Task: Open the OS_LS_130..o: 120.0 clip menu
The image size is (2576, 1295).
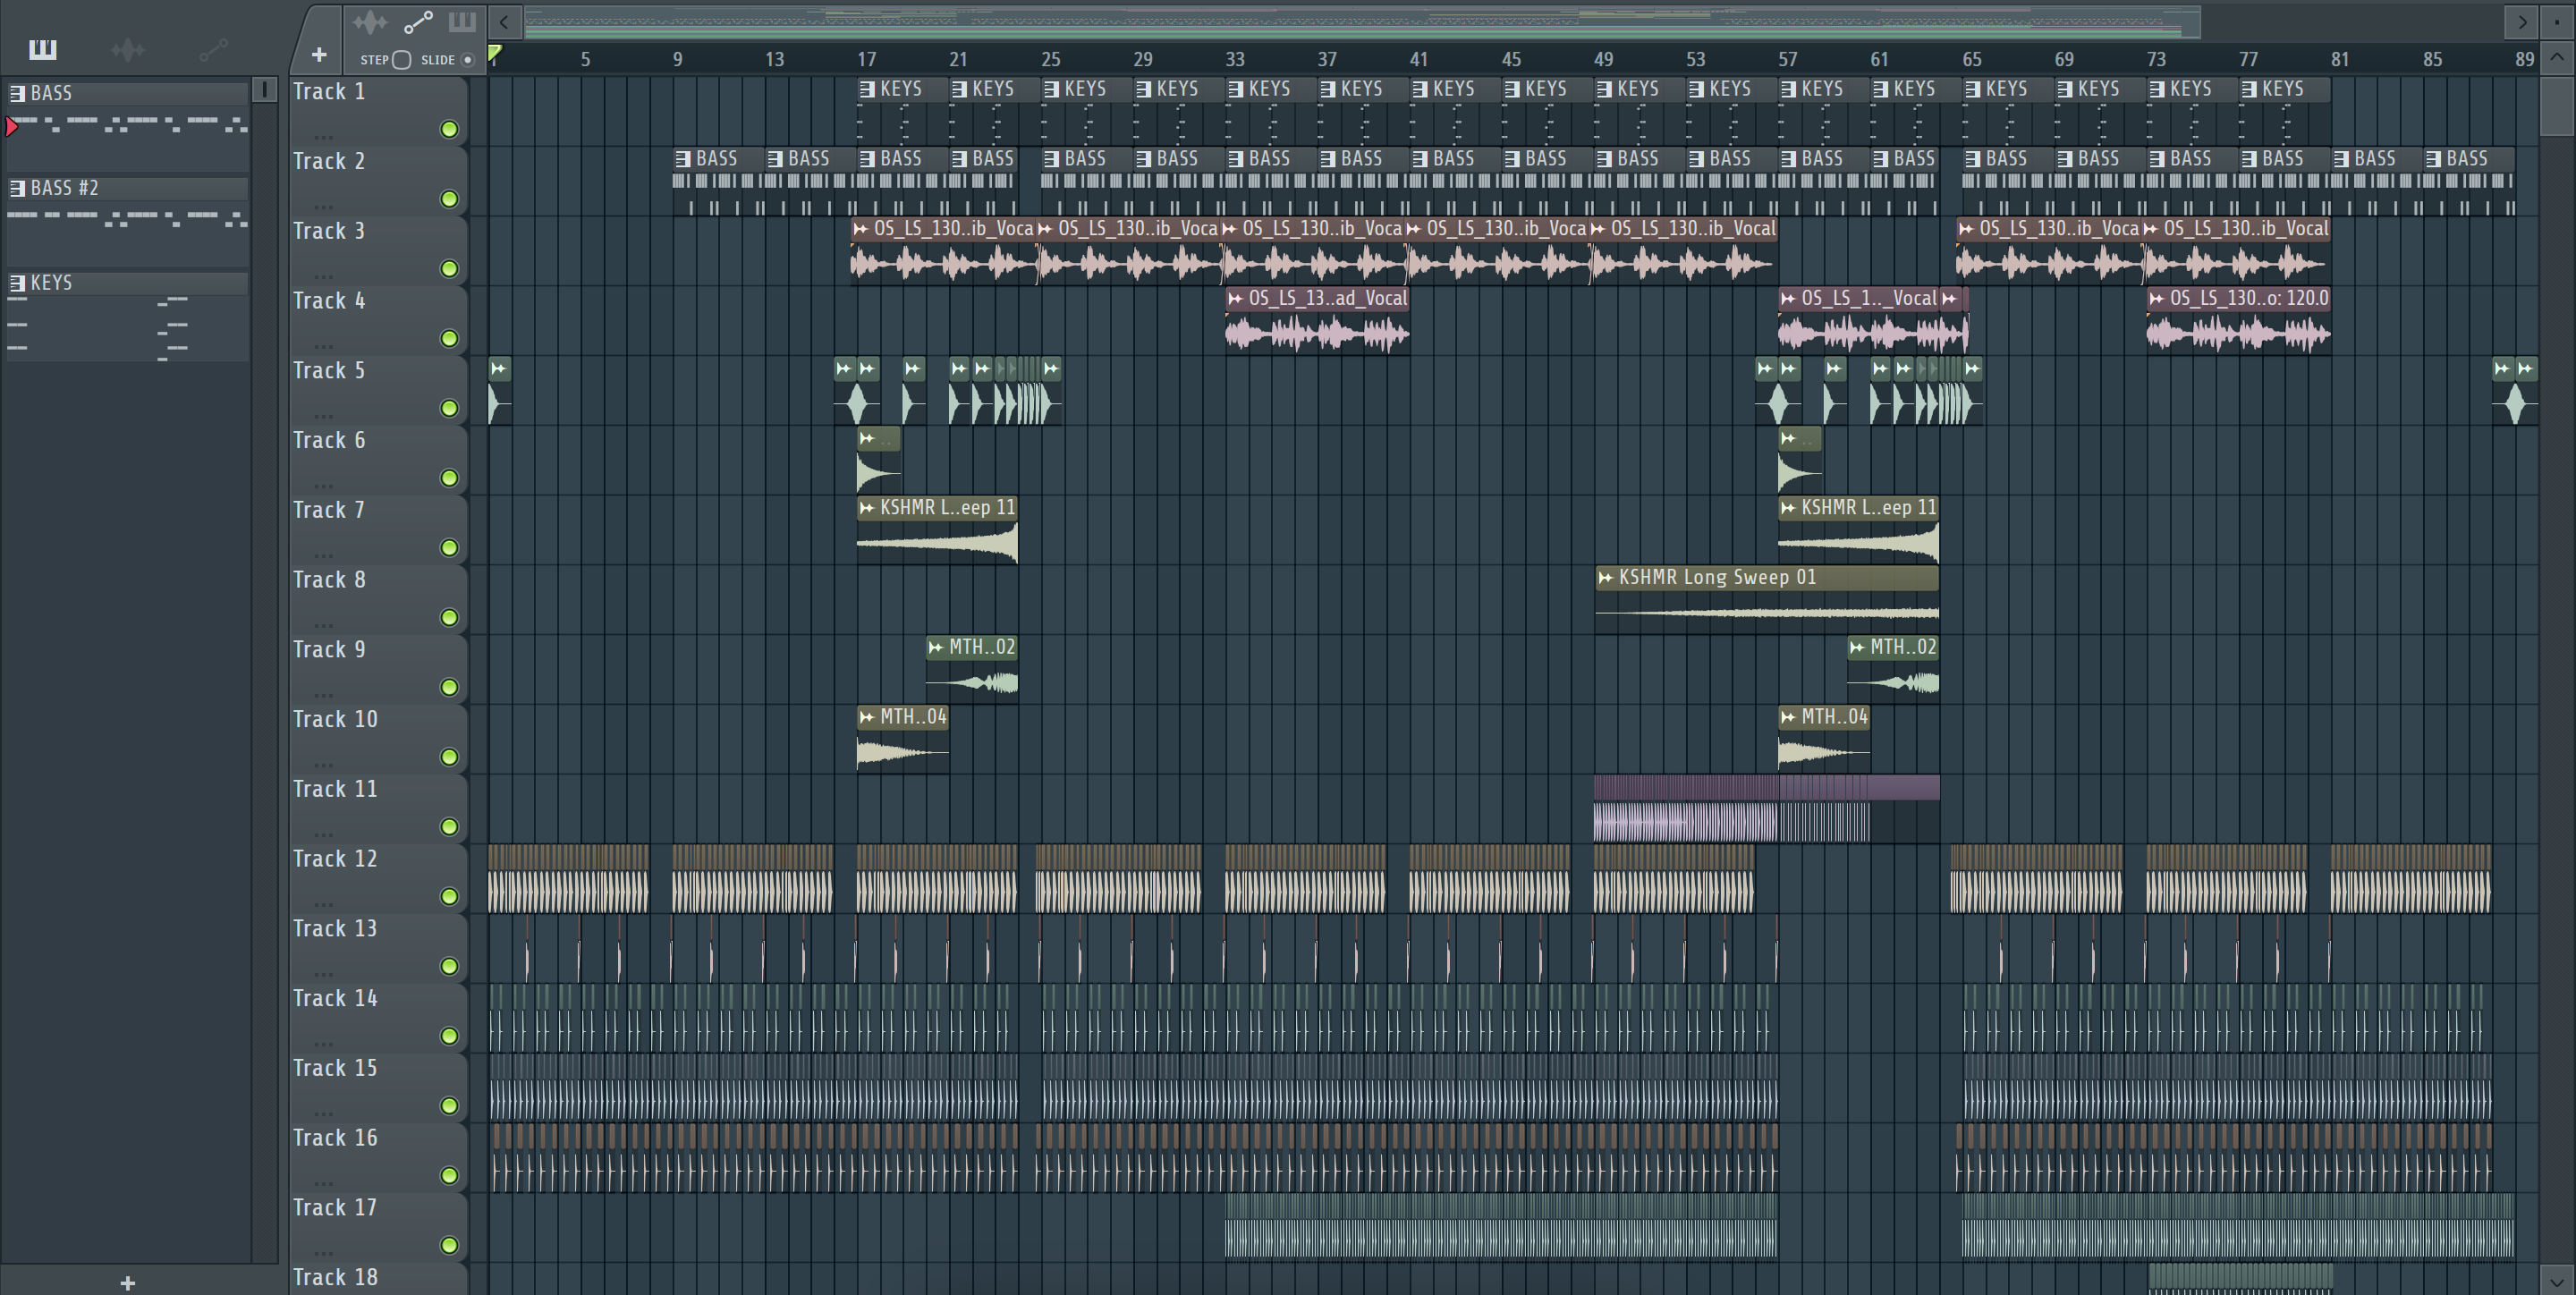Action: coord(2157,298)
